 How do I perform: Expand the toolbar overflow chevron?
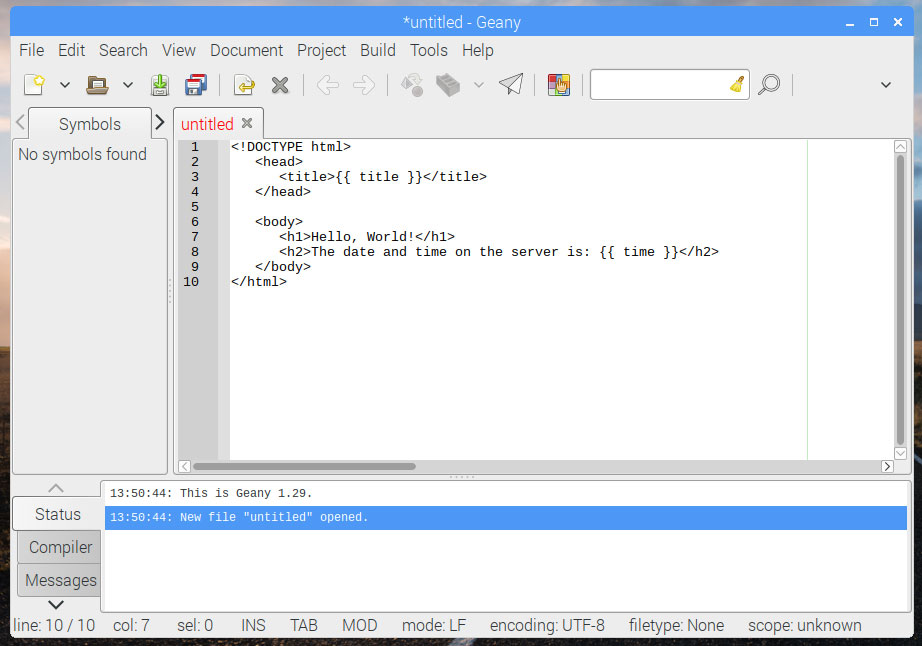pos(884,85)
